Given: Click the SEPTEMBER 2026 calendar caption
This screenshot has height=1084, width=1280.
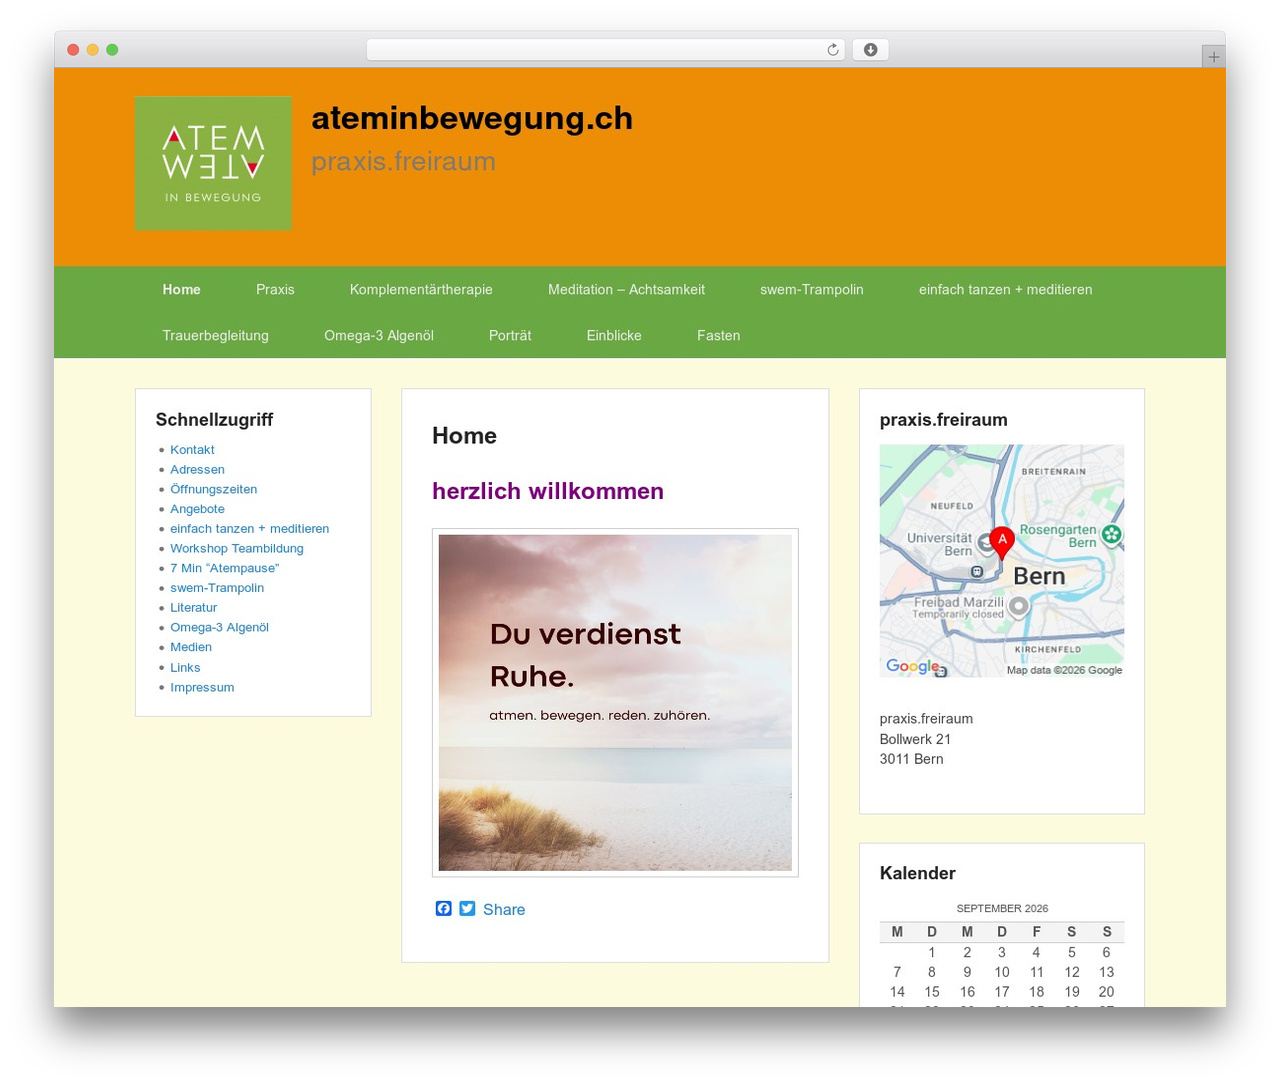Looking at the screenshot, I should [x=1002, y=908].
